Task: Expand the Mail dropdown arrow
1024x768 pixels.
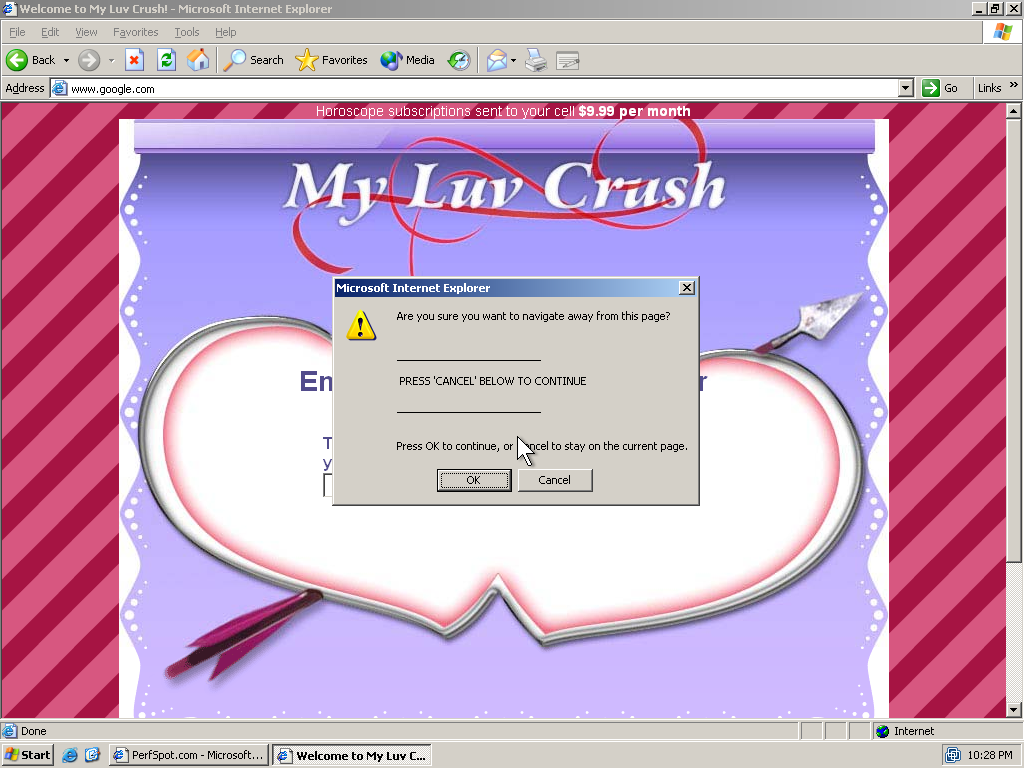Action: point(513,61)
